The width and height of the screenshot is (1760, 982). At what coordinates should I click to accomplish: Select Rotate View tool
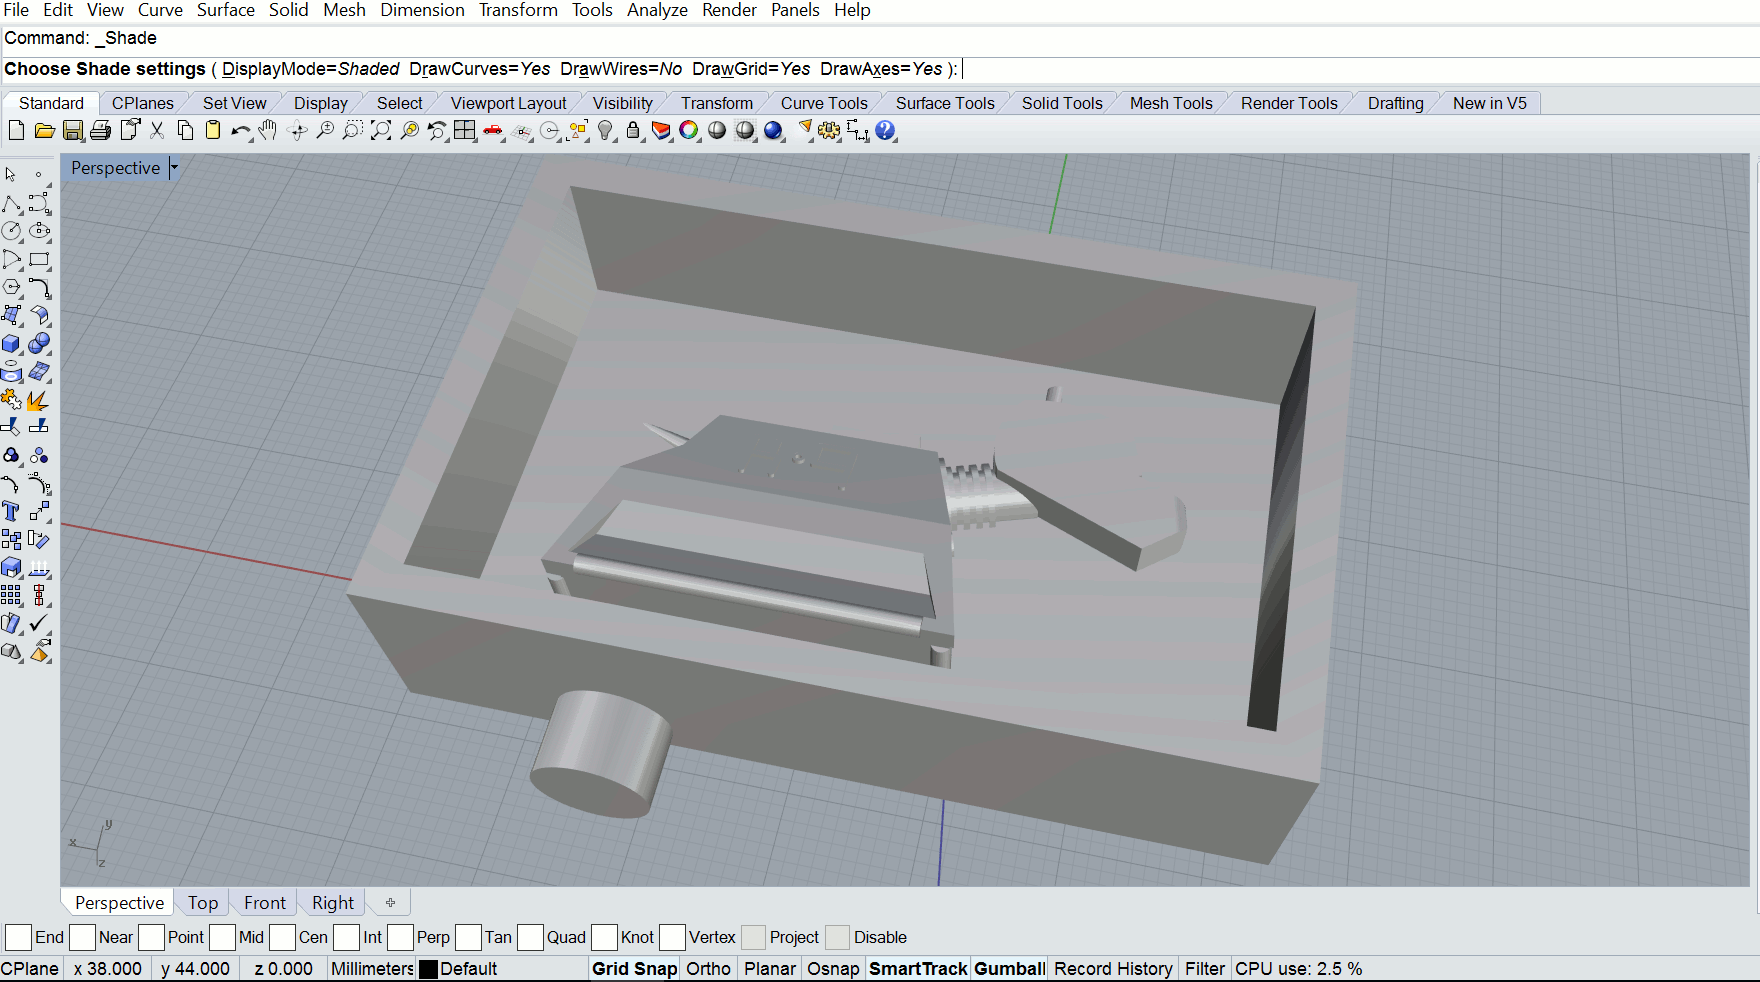(297, 131)
